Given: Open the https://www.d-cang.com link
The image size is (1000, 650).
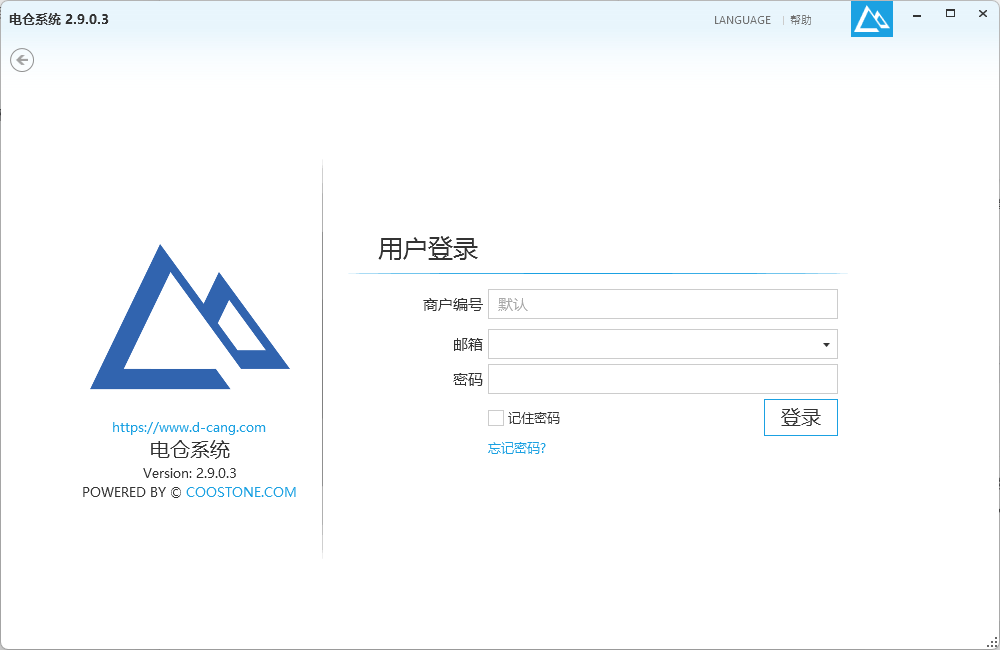Looking at the screenshot, I should 189,427.
